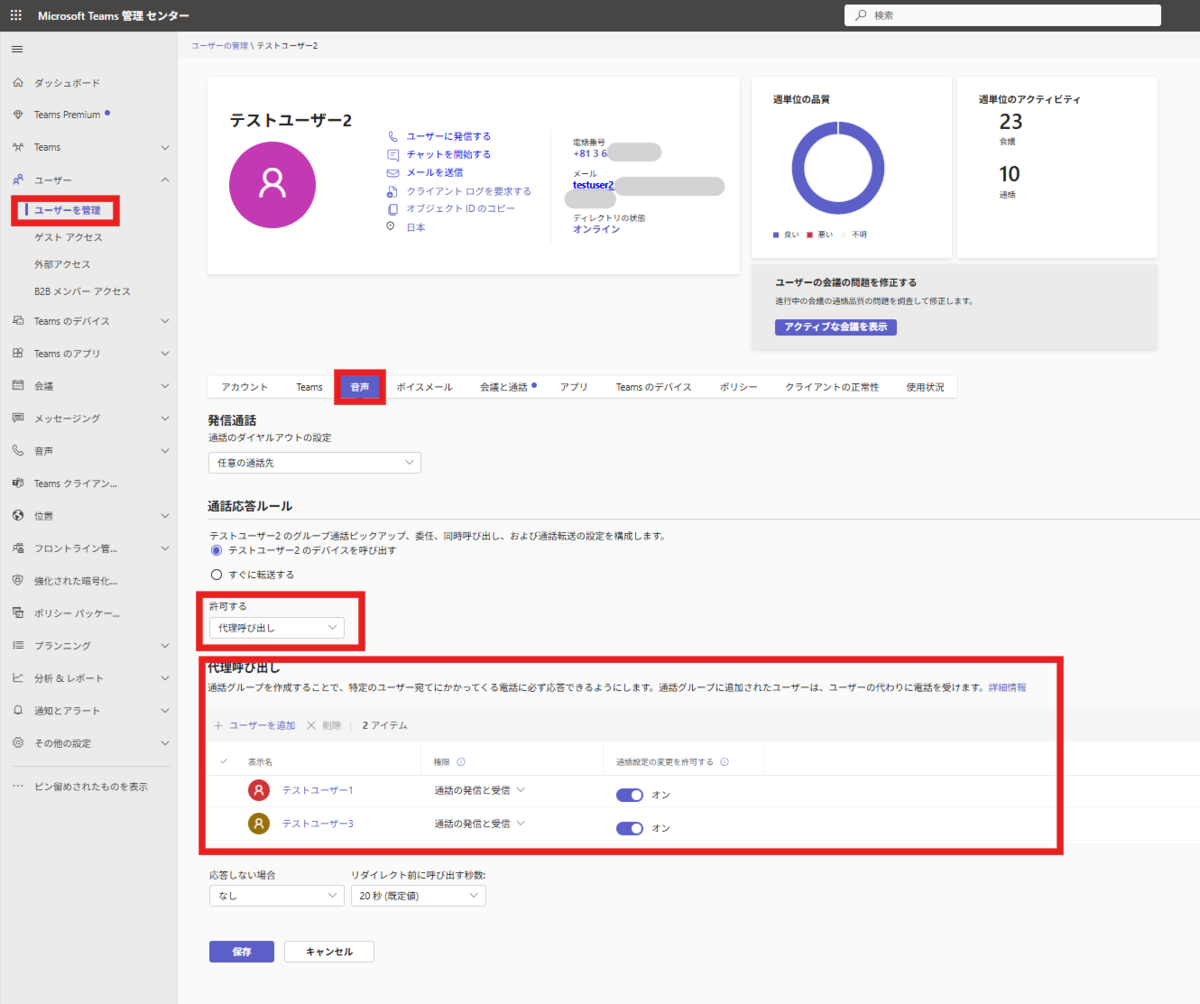Open 外部アクセス sidebar item
The height and width of the screenshot is (1004, 1200).
tap(62, 264)
